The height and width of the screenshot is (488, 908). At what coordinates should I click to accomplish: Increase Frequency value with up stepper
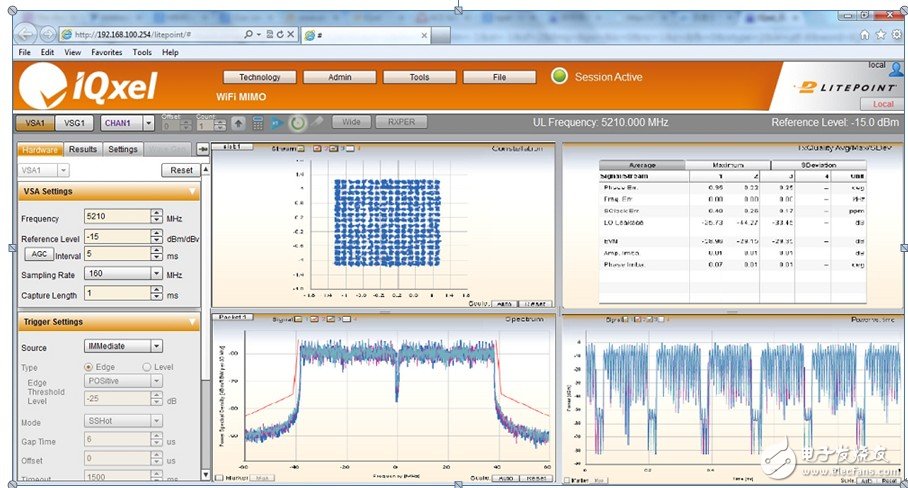157,213
